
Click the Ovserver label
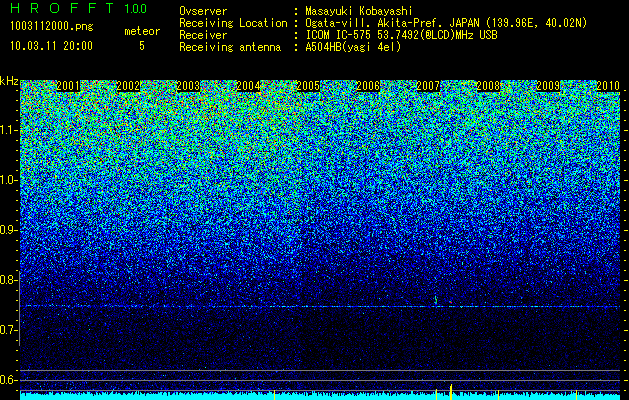click(x=203, y=11)
